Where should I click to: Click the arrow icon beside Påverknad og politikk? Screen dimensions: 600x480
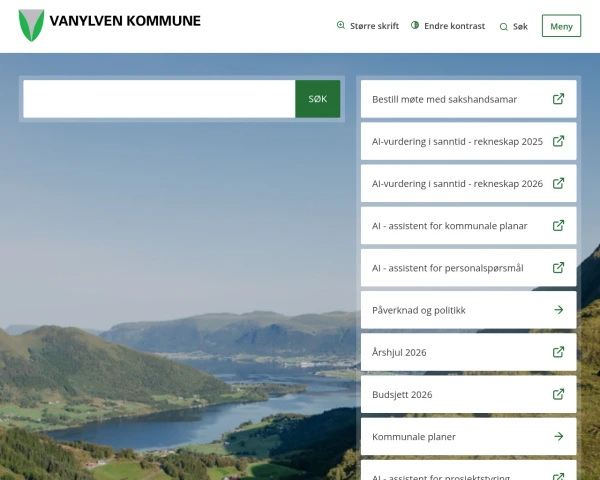(x=558, y=310)
